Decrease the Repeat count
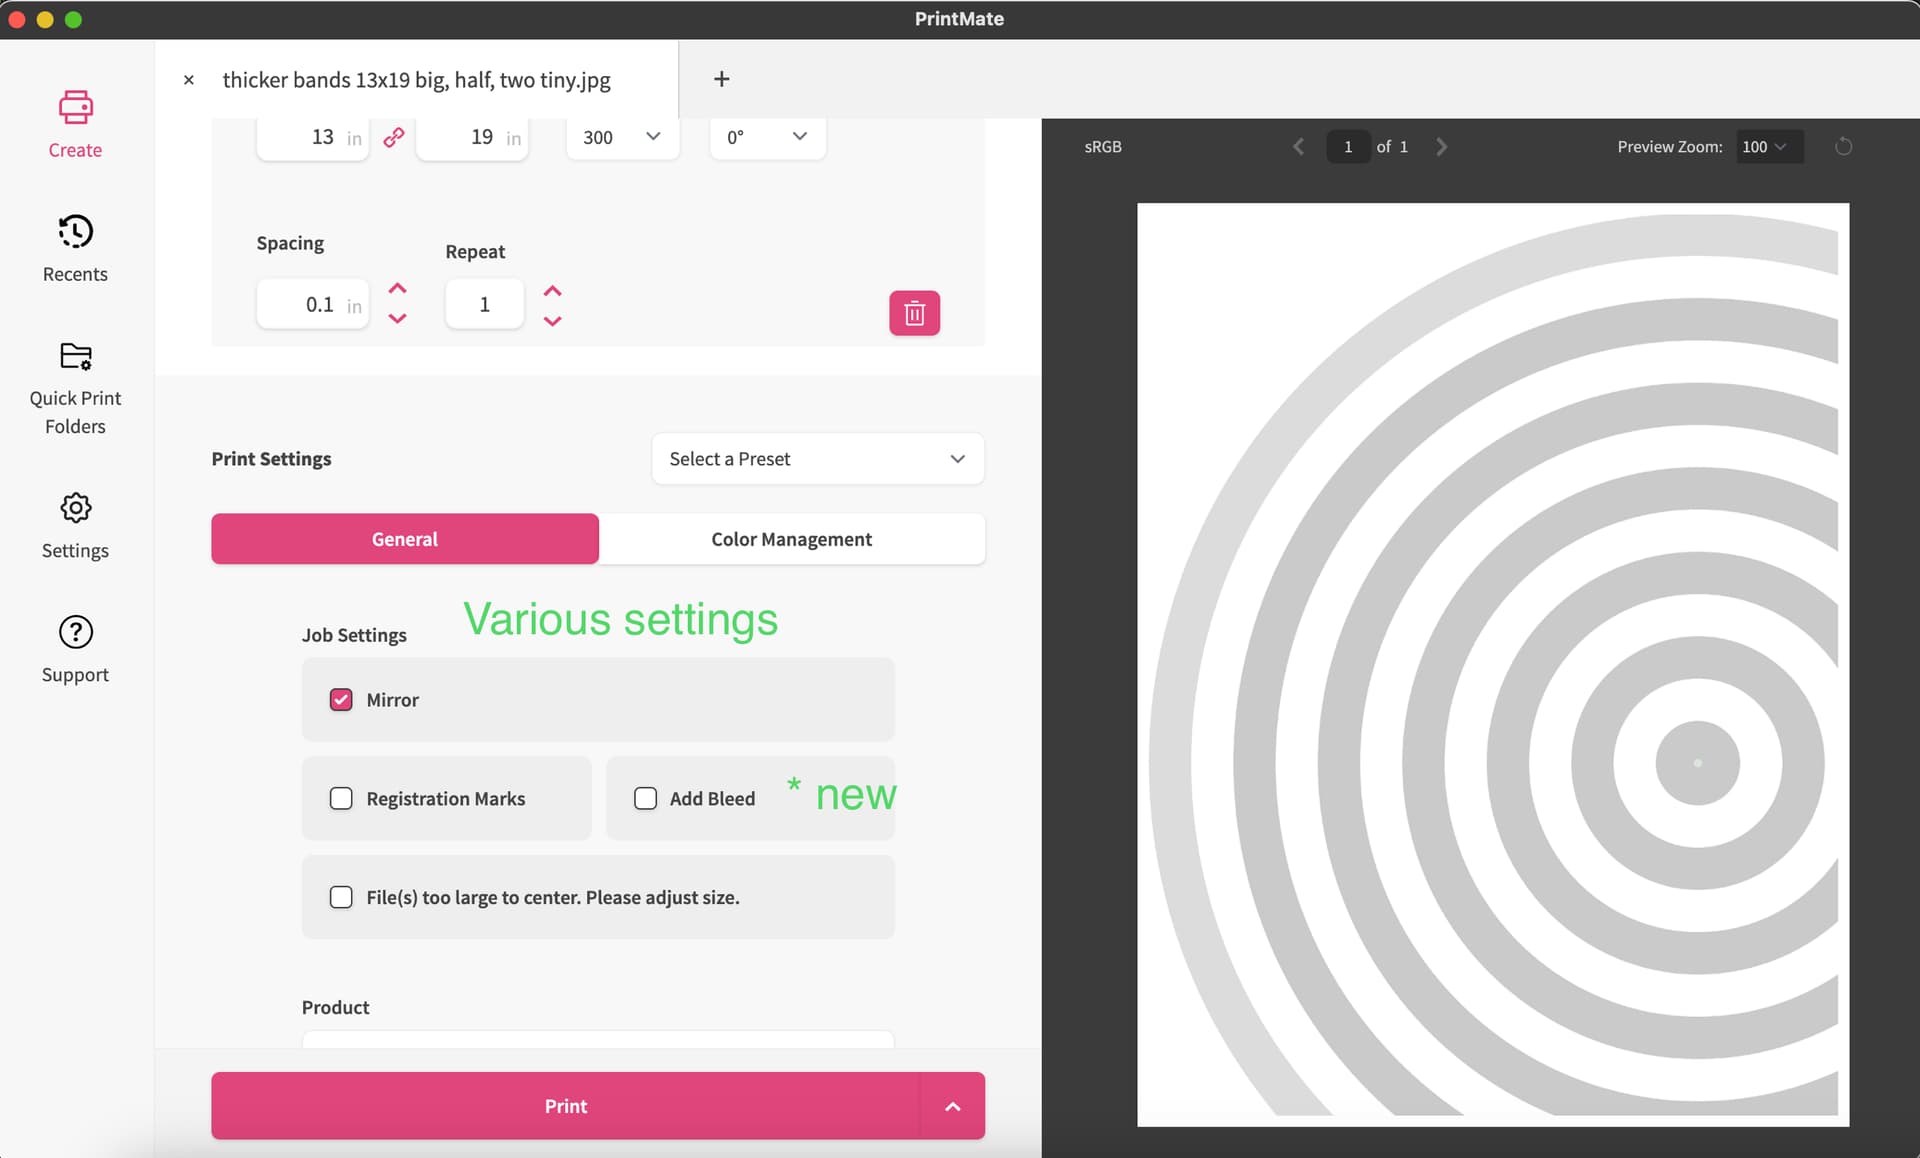The image size is (1920, 1158). (x=552, y=321)
